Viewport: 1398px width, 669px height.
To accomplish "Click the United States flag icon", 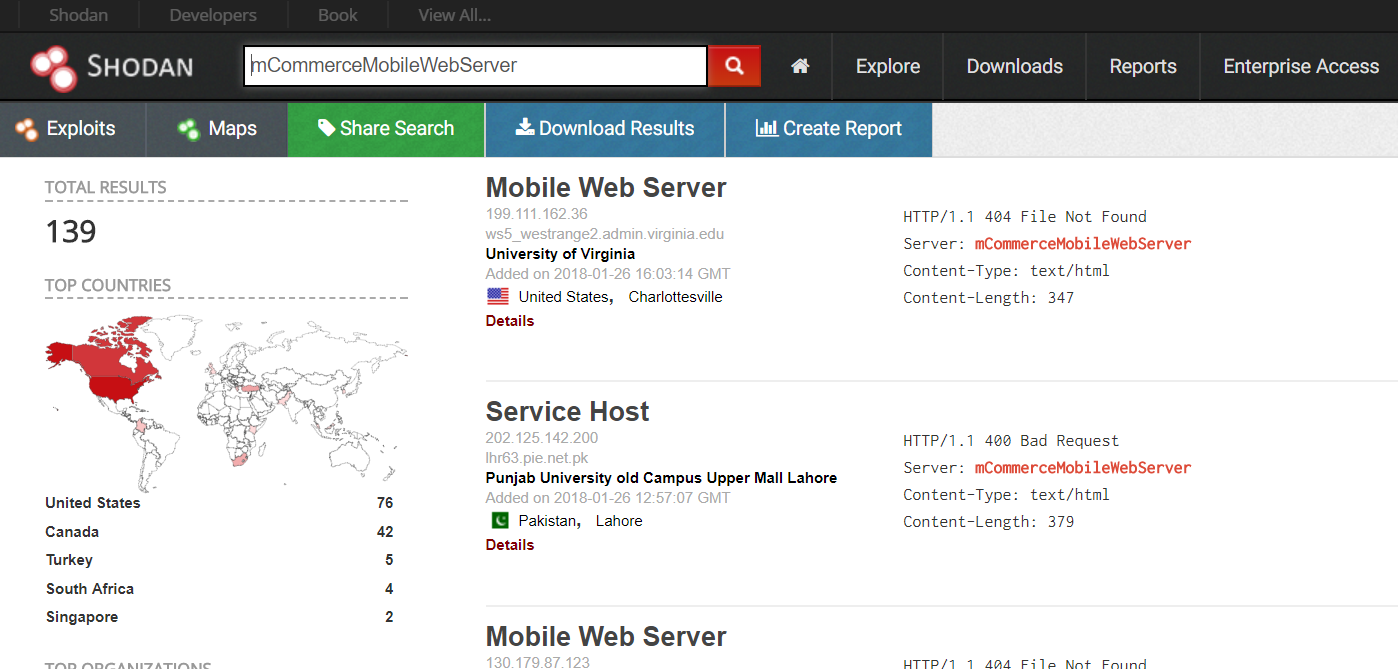I will pyautogui.click(x=497, y=297).
